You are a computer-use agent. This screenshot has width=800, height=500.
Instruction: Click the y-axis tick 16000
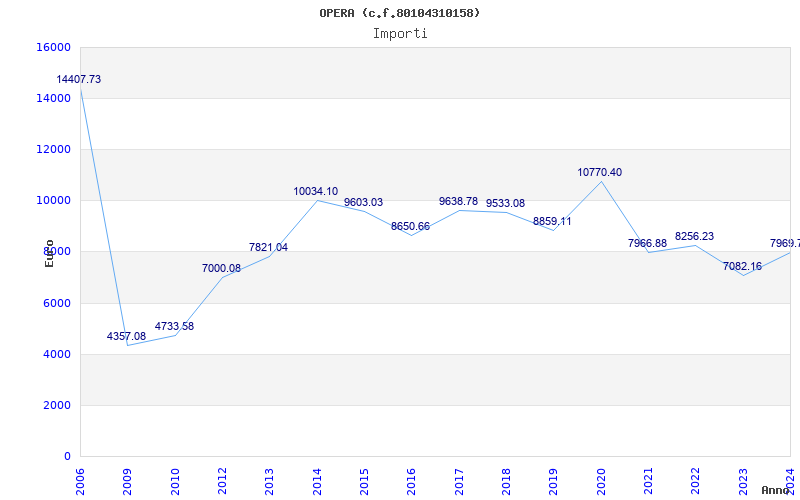[x=54, y=47]
